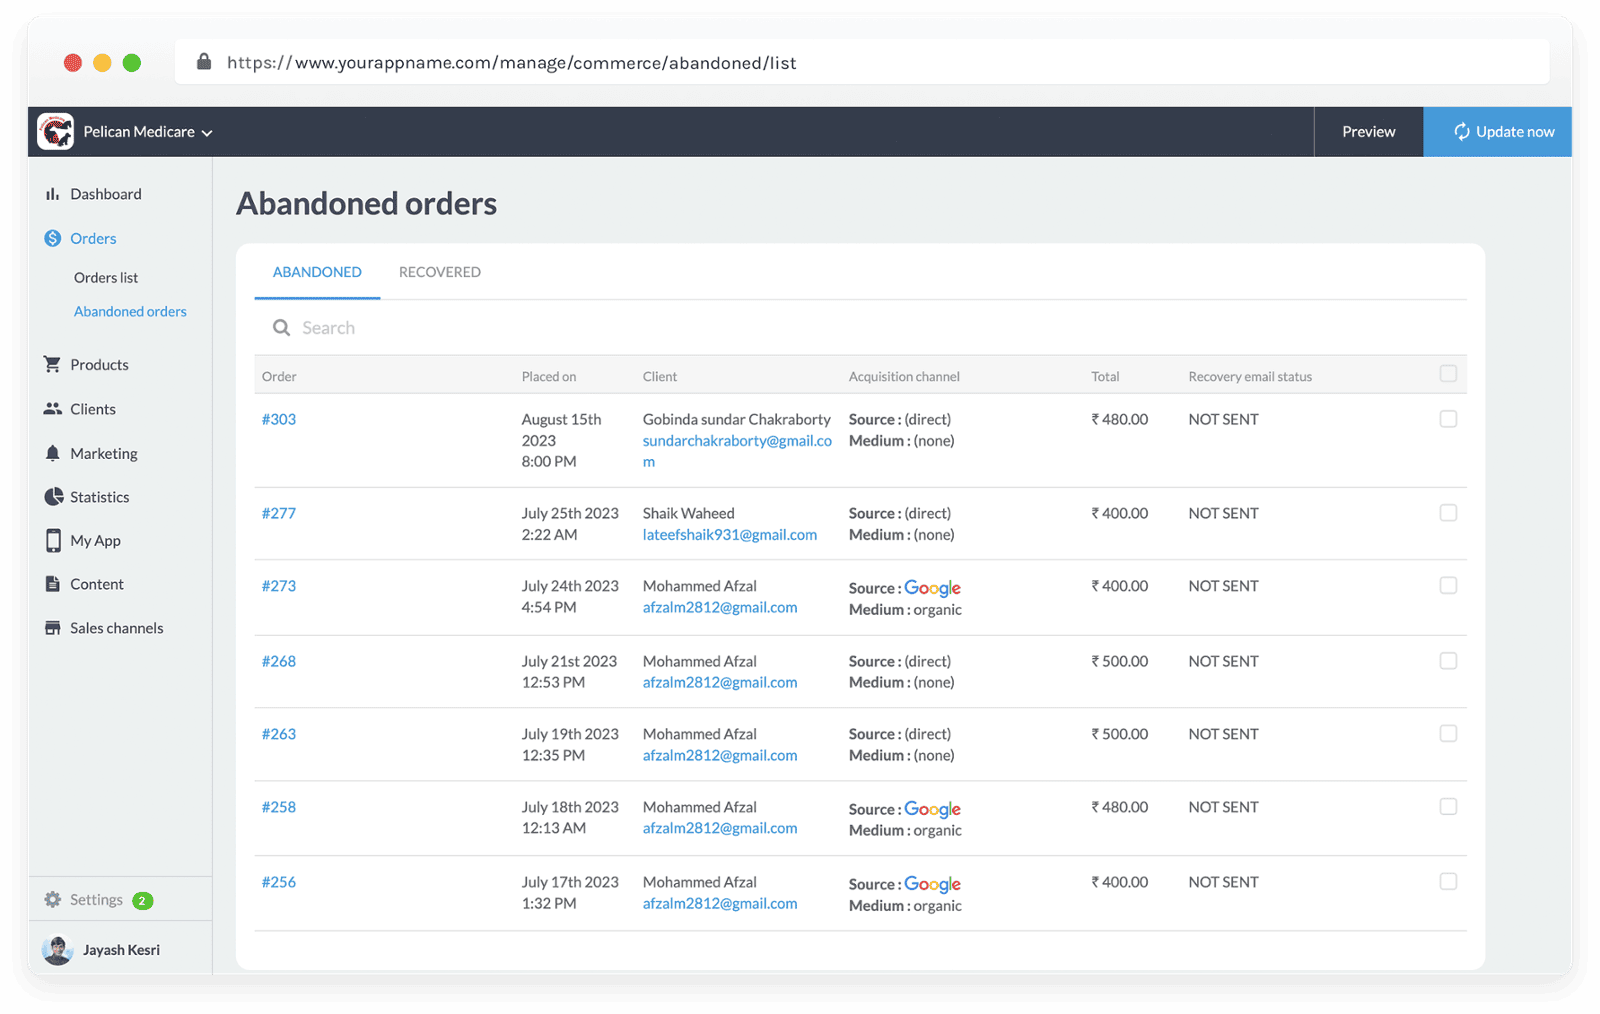Click the Preview button
Image resolution: width=1600 pixels, height=1014 pixels.
1368,131
